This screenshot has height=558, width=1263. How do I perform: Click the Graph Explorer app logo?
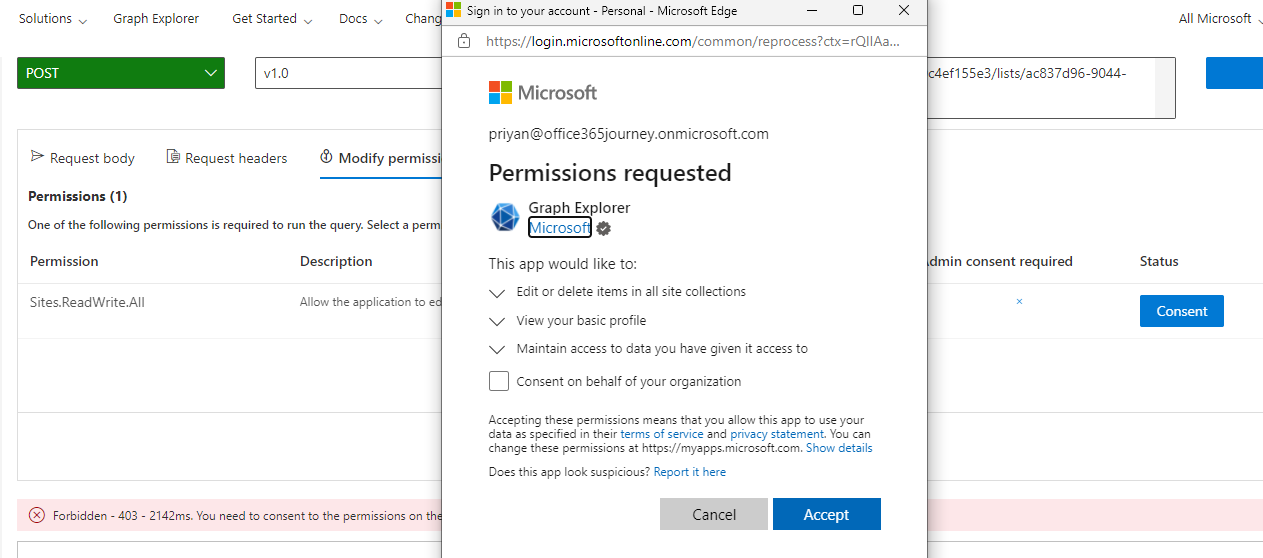tap(505, 217)
